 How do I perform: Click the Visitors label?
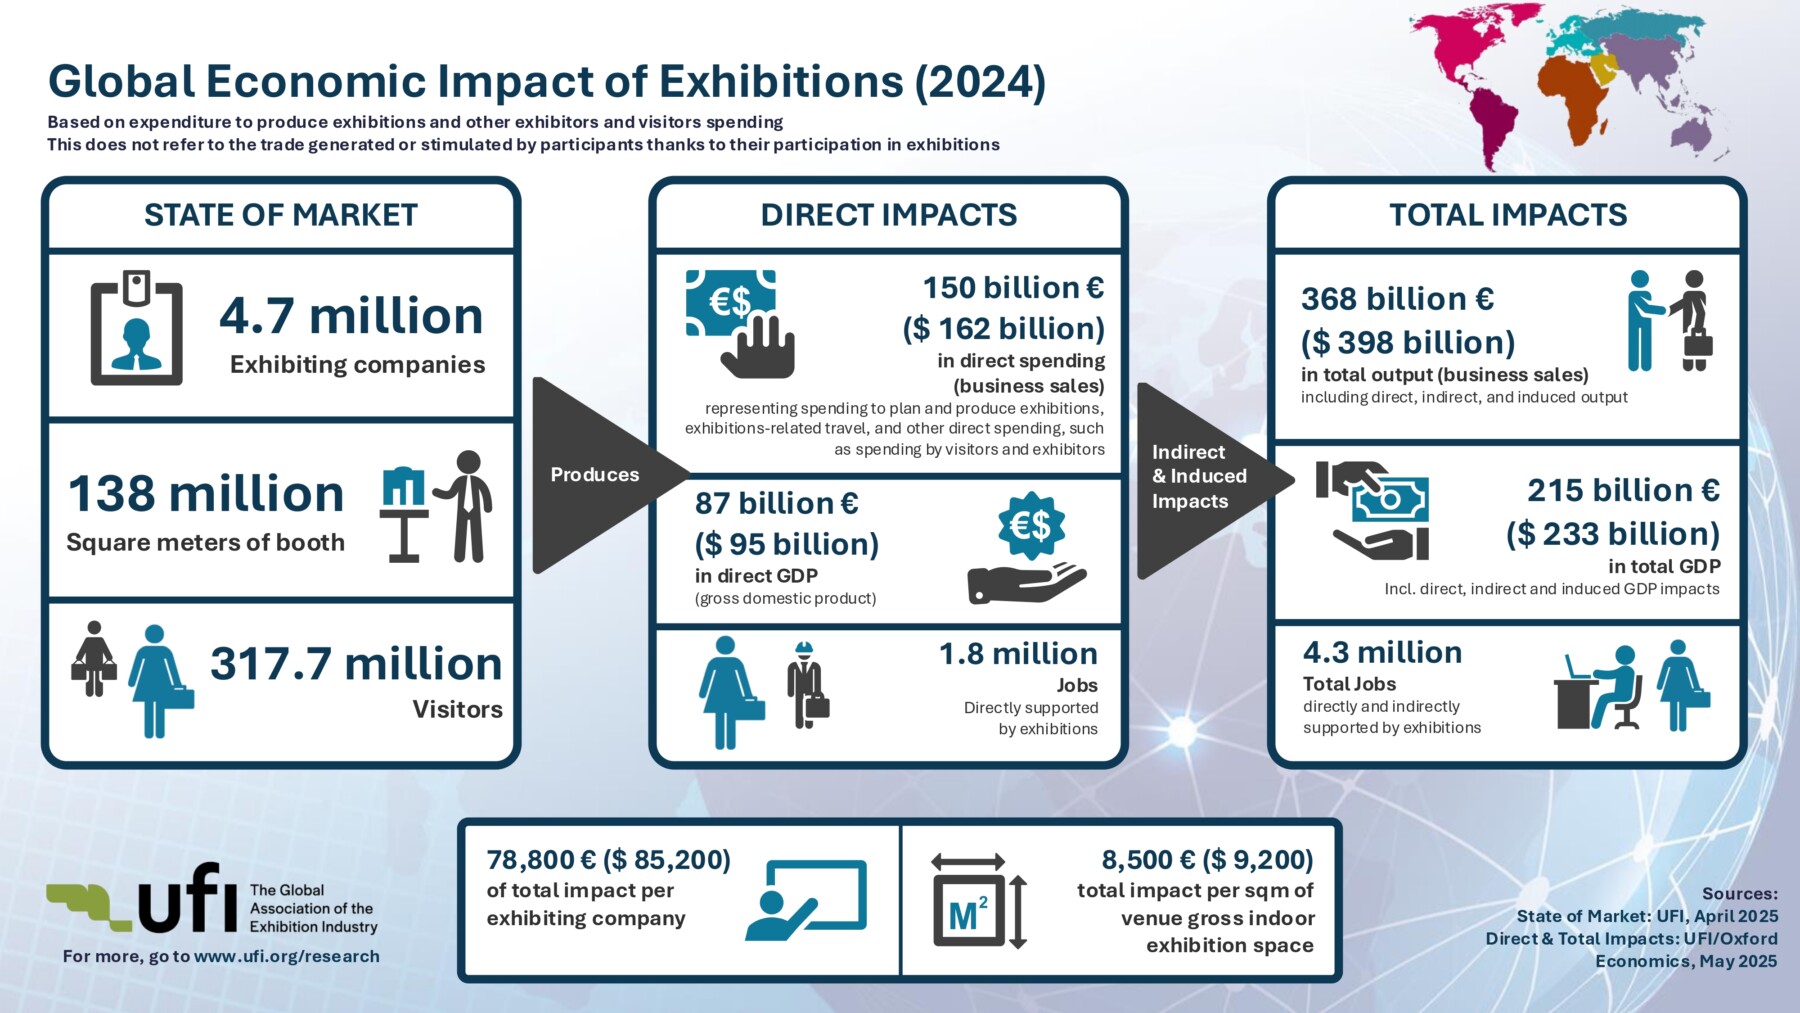pyautogui.click(x=458, y=710)
